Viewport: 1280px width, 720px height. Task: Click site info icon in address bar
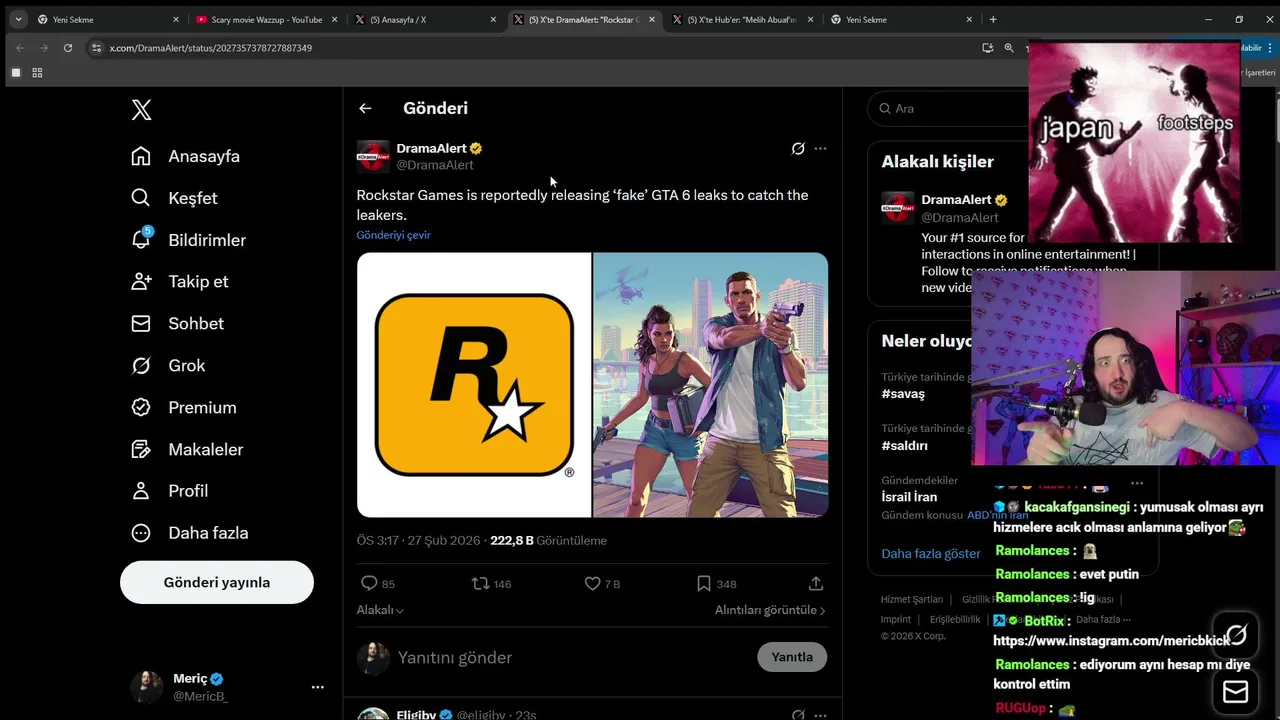click(96, 48)
